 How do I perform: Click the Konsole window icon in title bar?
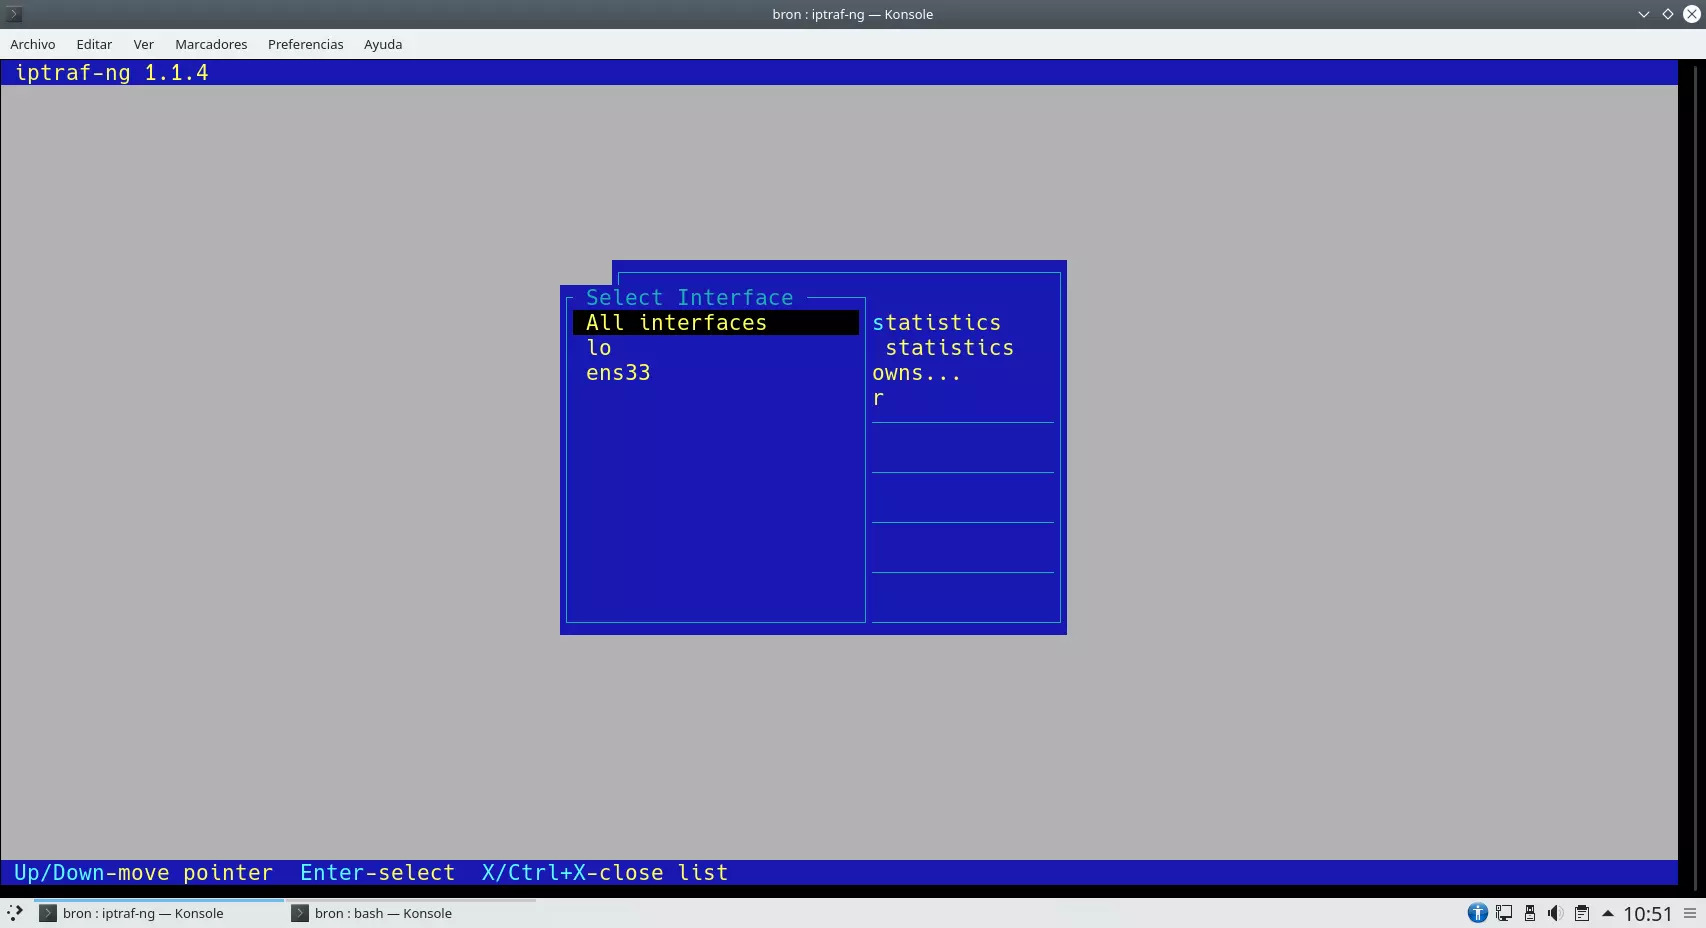pos(14,14)
